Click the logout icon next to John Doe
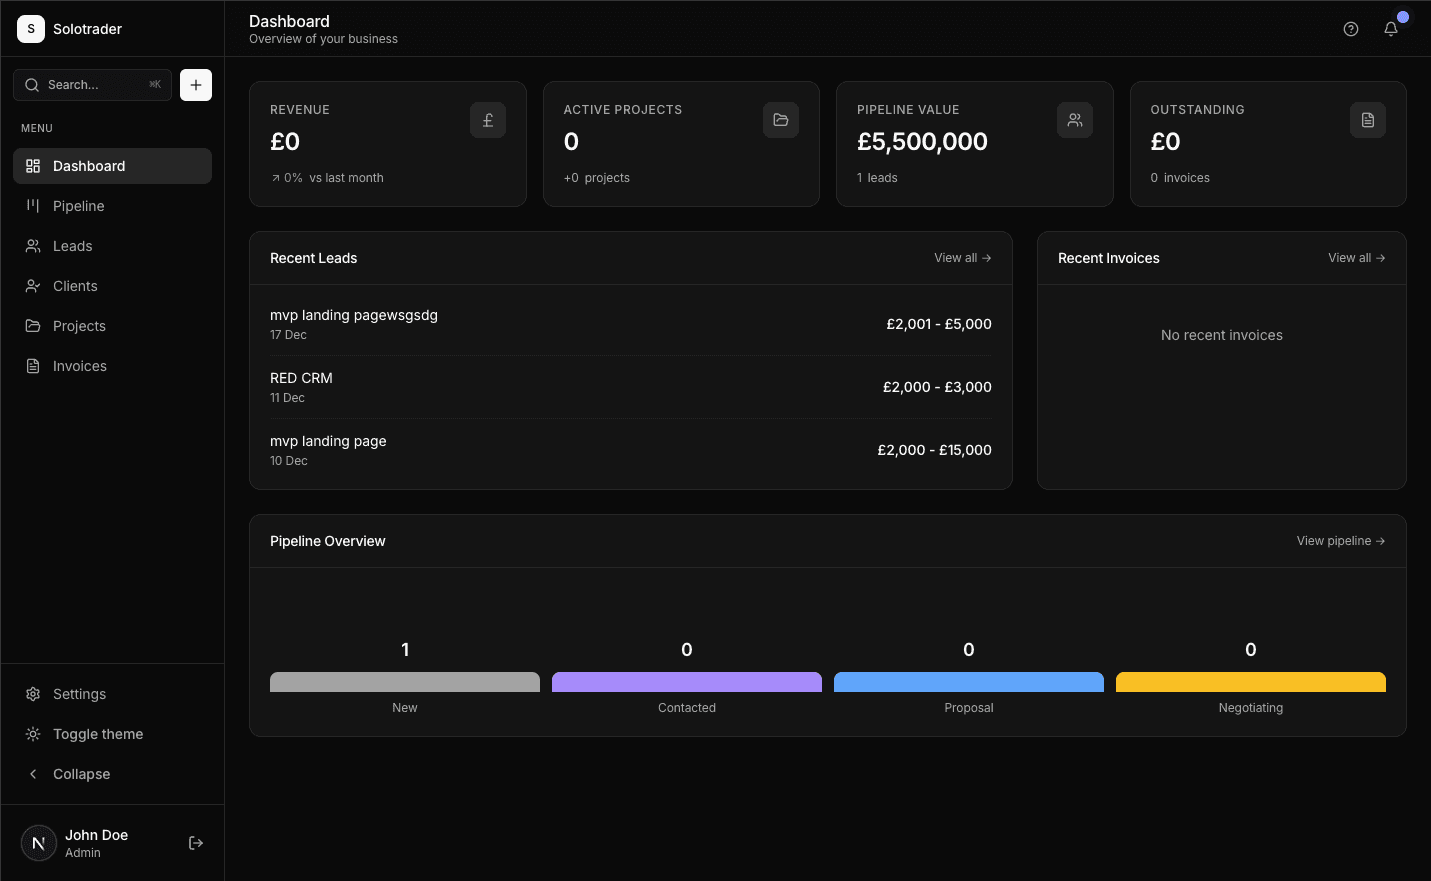This screenshot has height=881, width=1431. 196,843
